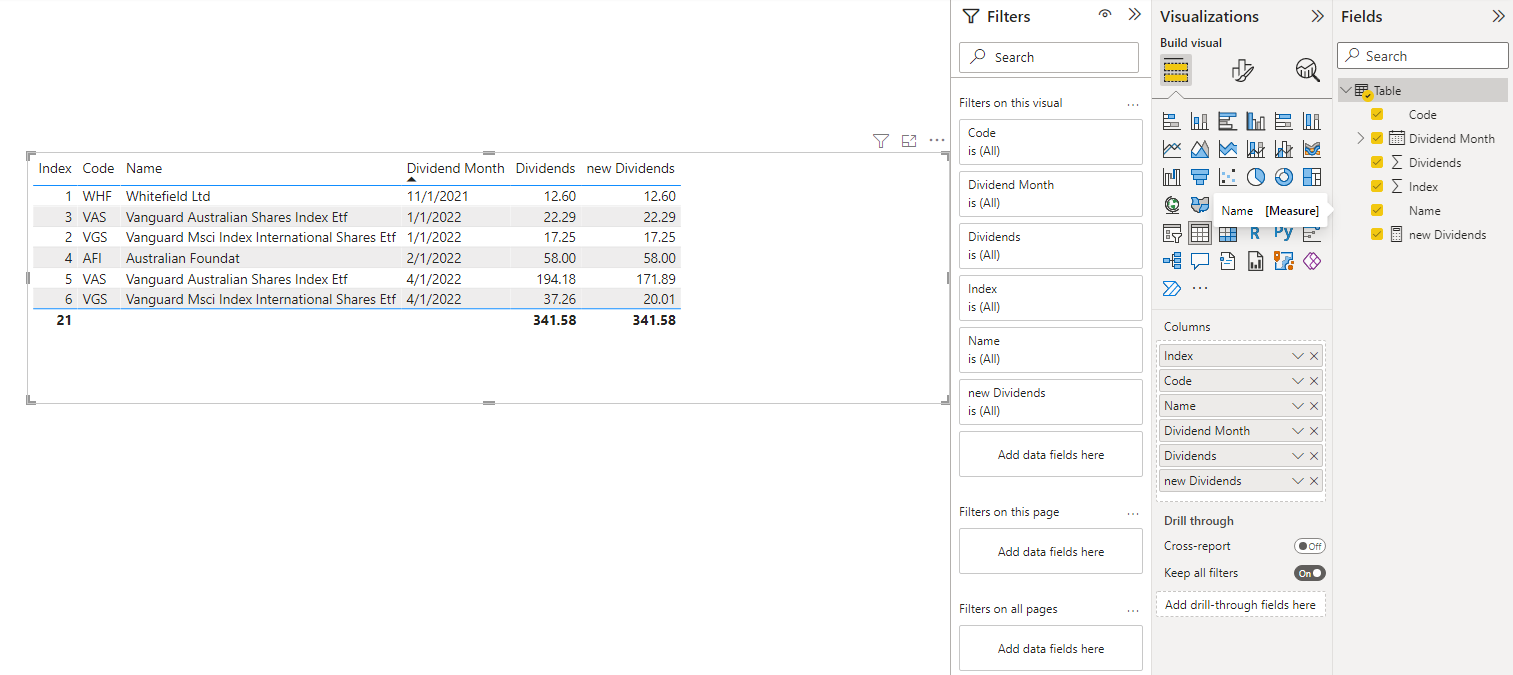Select the Pie chart visual

(x=1256, y=177)
